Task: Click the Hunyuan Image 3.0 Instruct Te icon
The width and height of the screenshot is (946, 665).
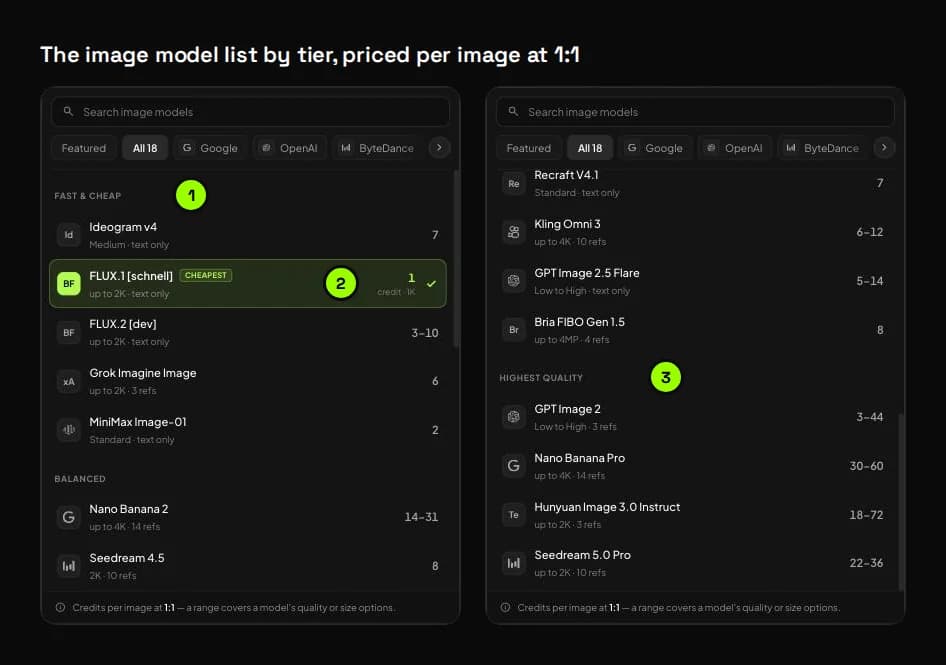Action: point(513,515)
